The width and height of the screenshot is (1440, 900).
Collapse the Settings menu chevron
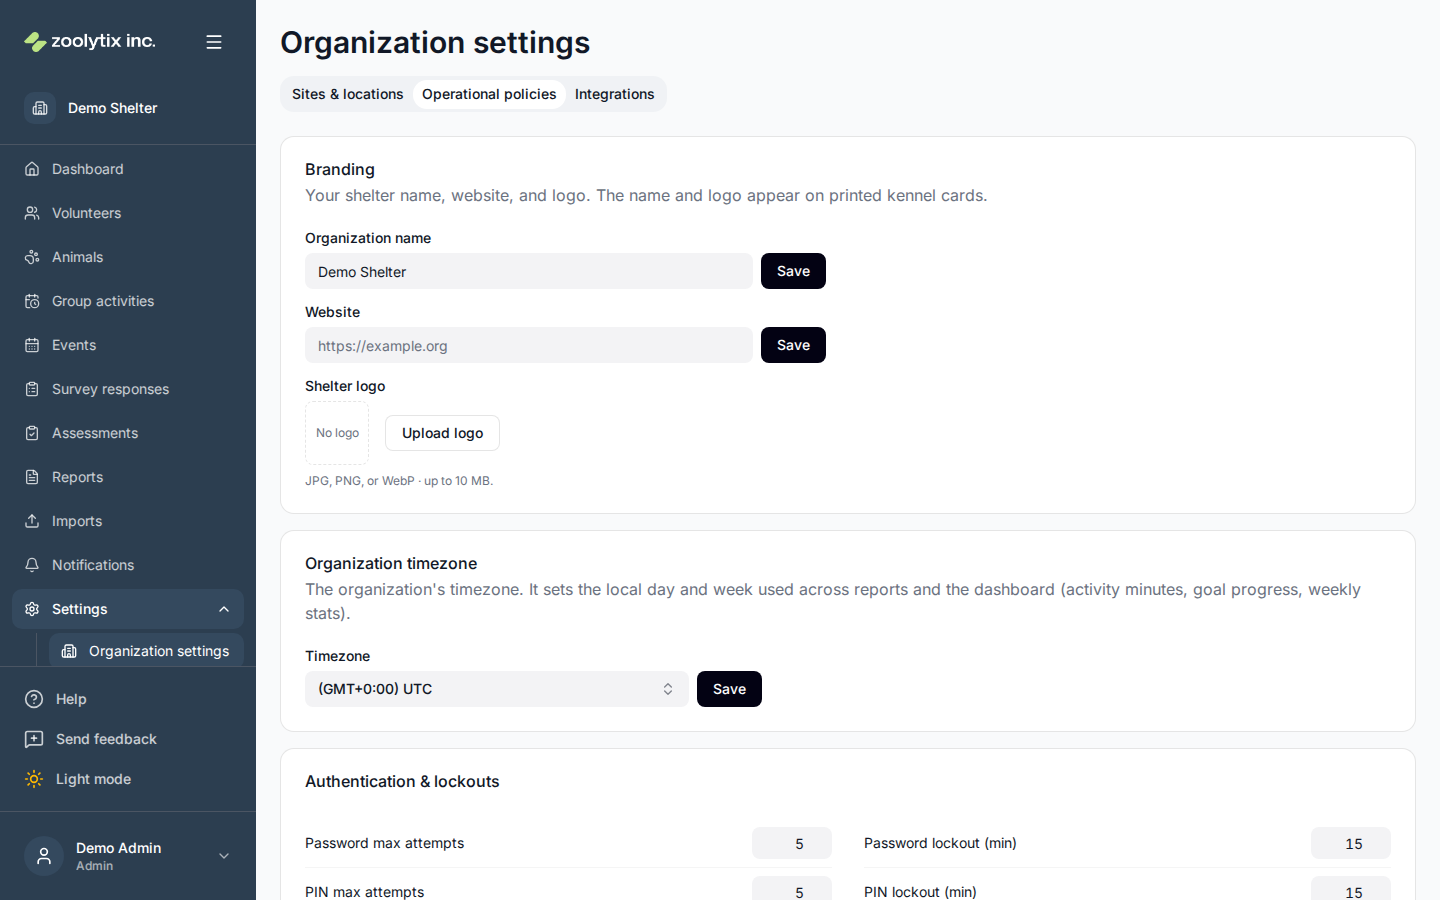coord(224,609)
